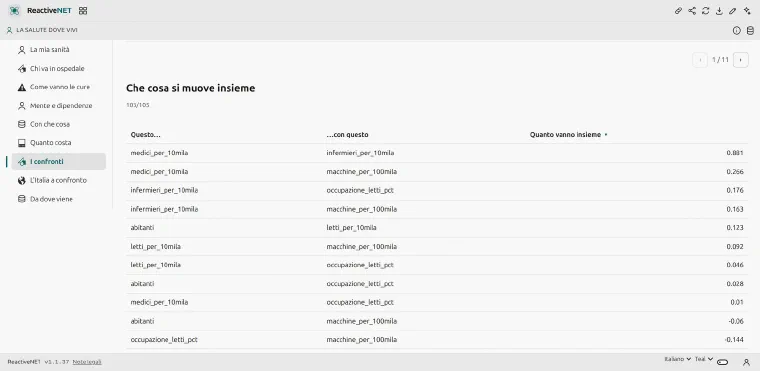Open Chi va in ospedale section
The height and width of the screenshot is (371, 760).
pos(59,69)
